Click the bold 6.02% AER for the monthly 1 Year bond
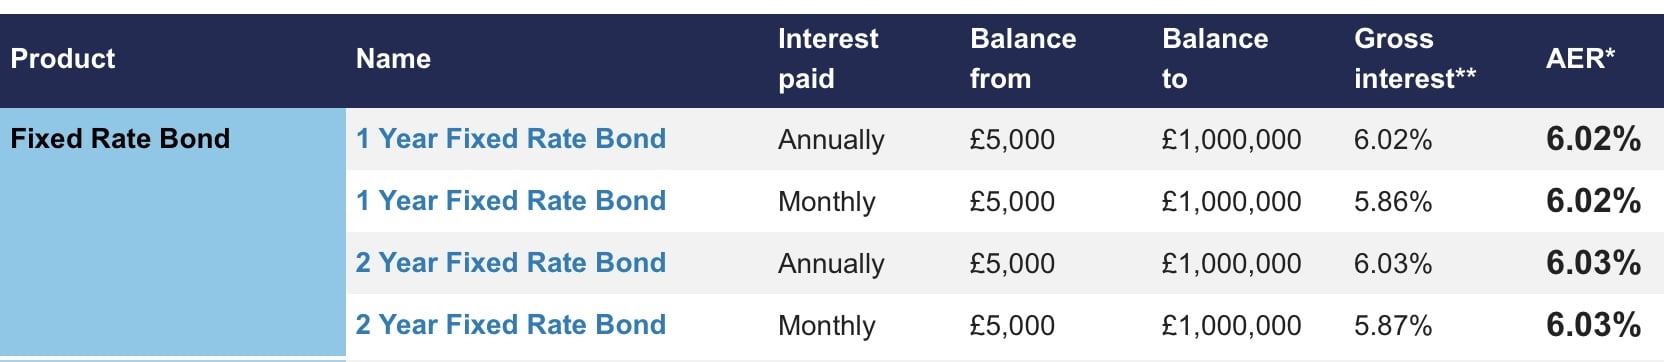 point(1593,201)
